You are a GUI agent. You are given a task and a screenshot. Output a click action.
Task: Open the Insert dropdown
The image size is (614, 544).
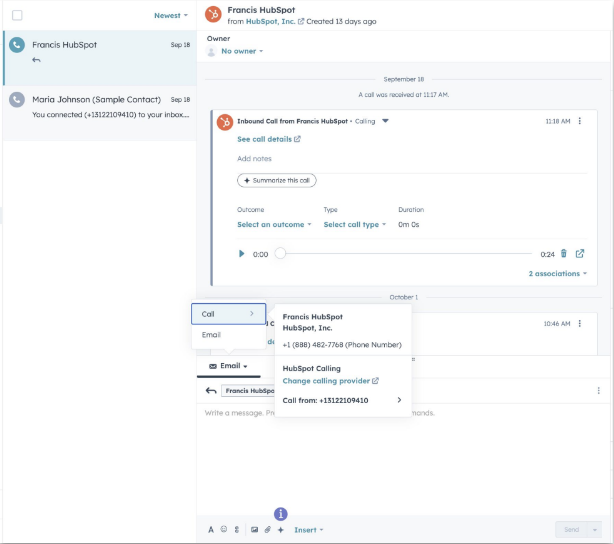(x=309, y=530)
